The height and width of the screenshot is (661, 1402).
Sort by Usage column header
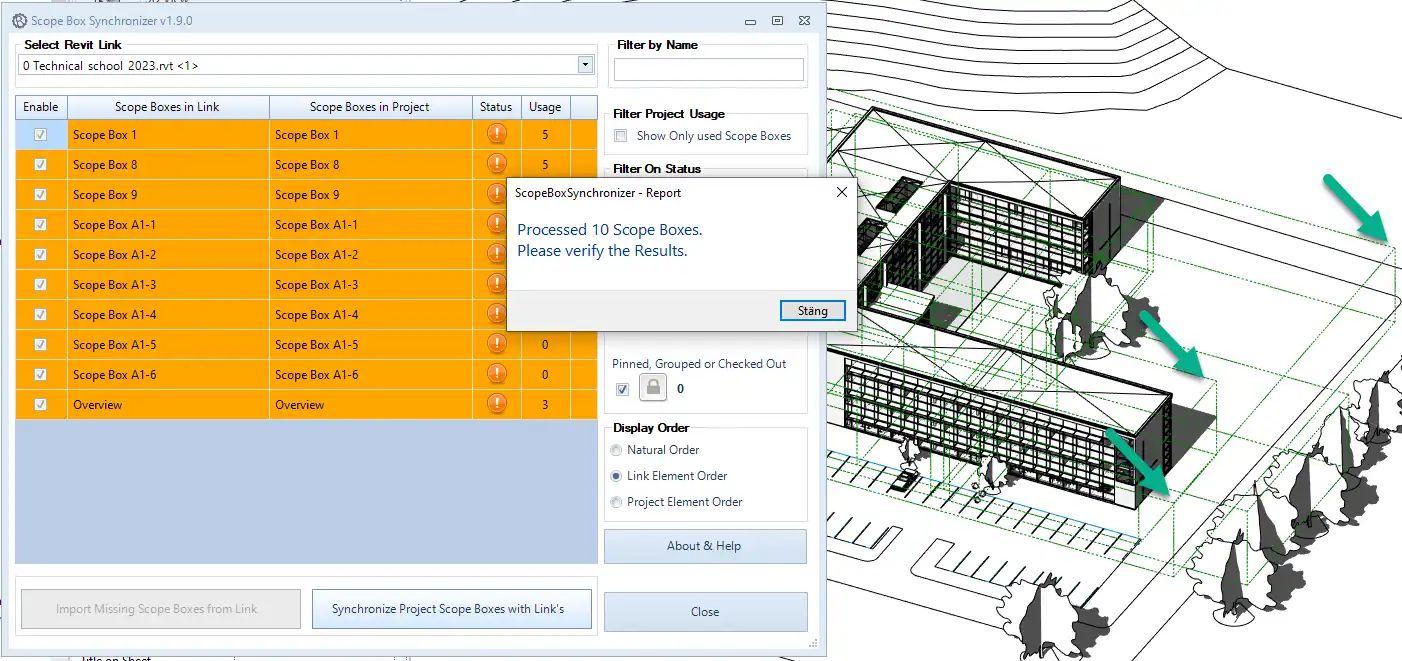545,107
